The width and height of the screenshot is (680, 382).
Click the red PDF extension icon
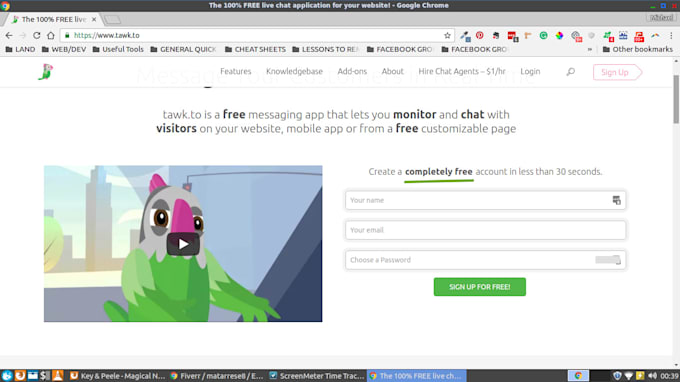point(639,36)
